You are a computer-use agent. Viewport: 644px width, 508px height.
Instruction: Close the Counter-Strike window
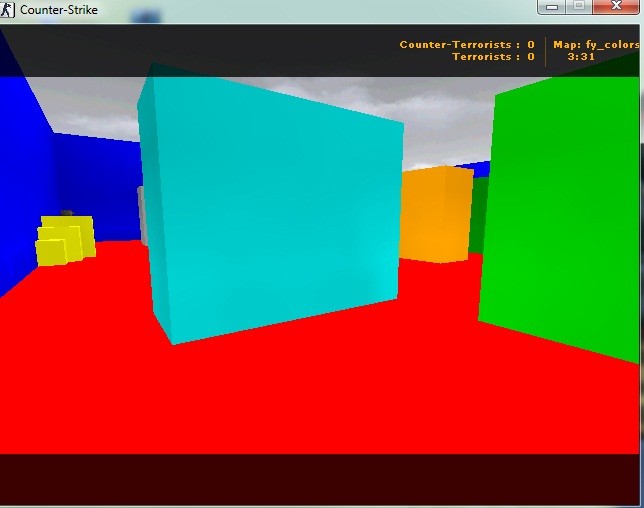pyautogui.click(x=616, y=7)
